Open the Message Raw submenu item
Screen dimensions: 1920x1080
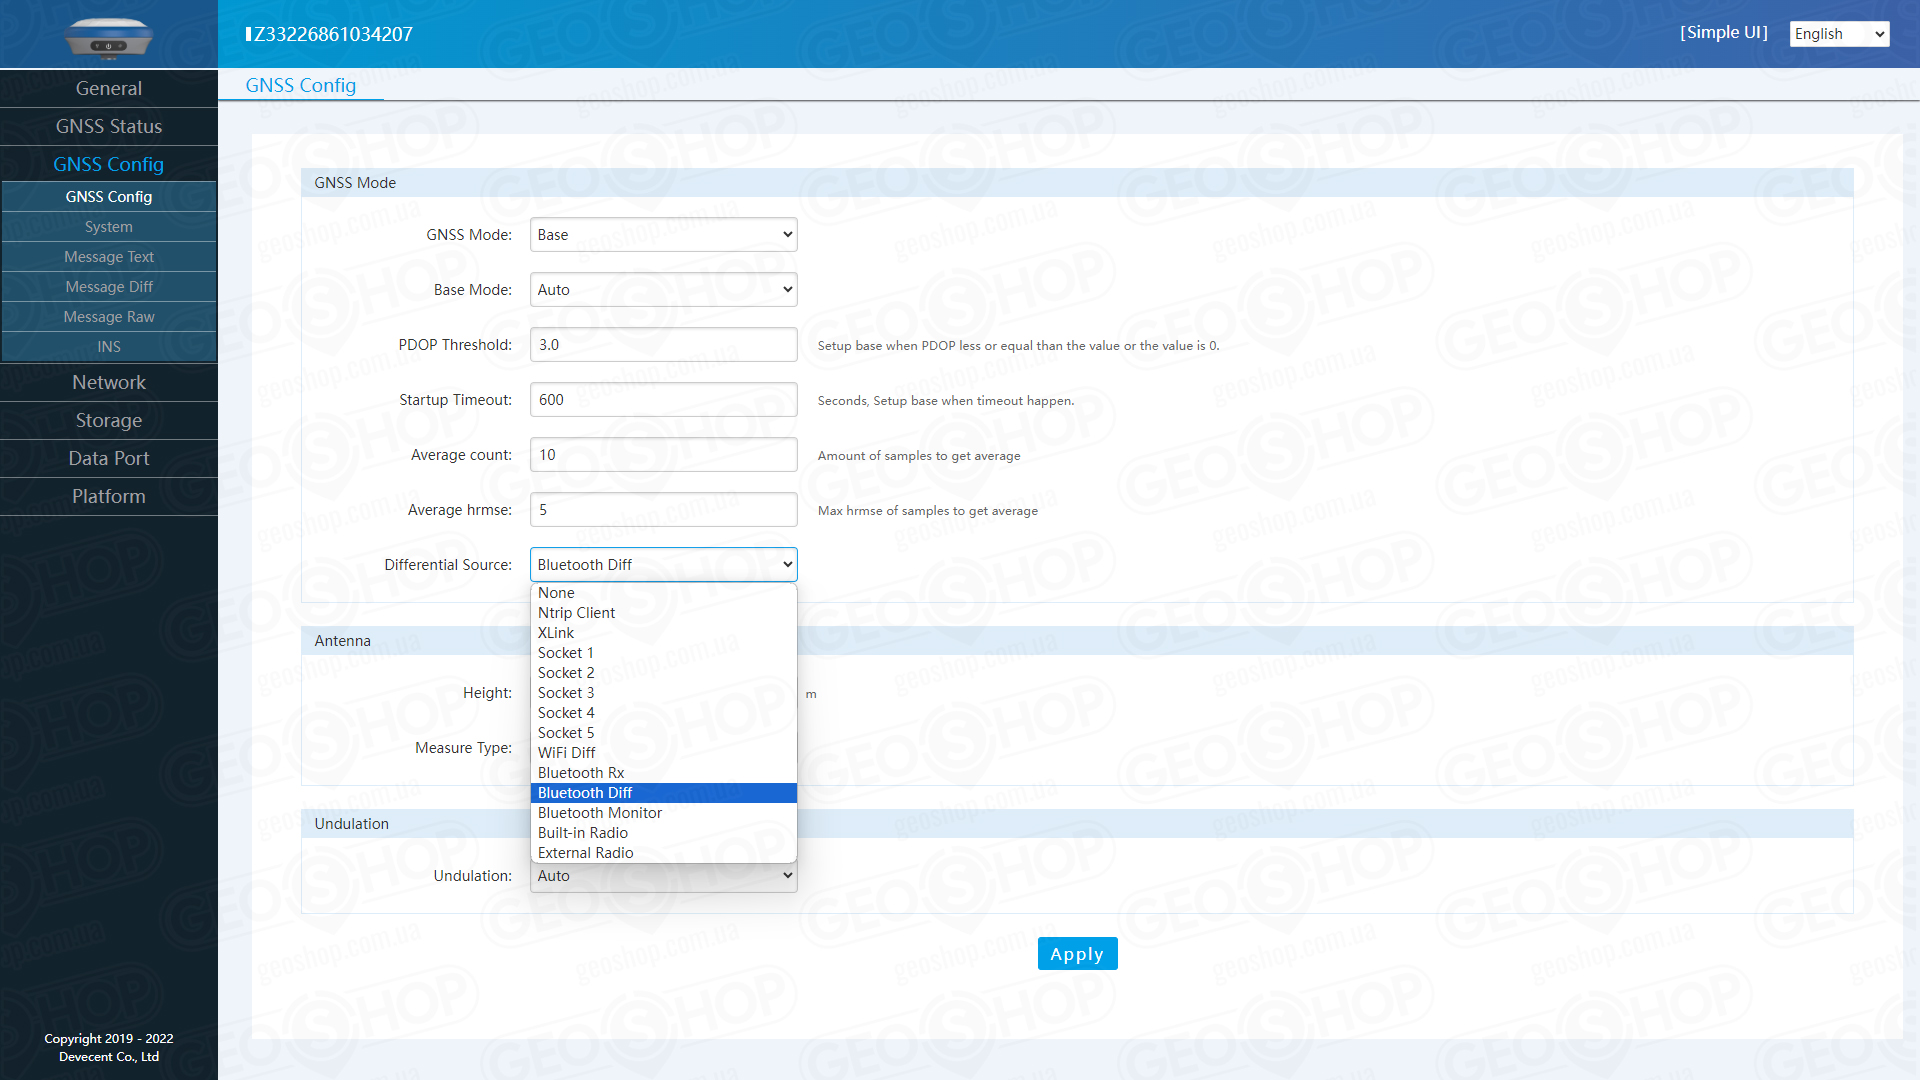click(108, 317)
